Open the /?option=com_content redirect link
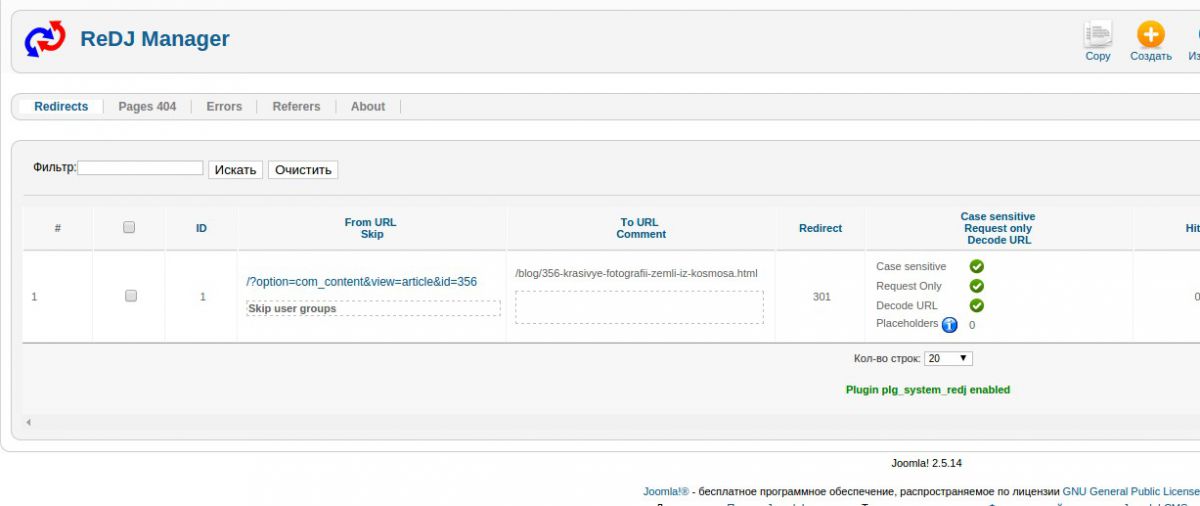The height and width of the screenshot is (506, 1200). tap(362, 282)
